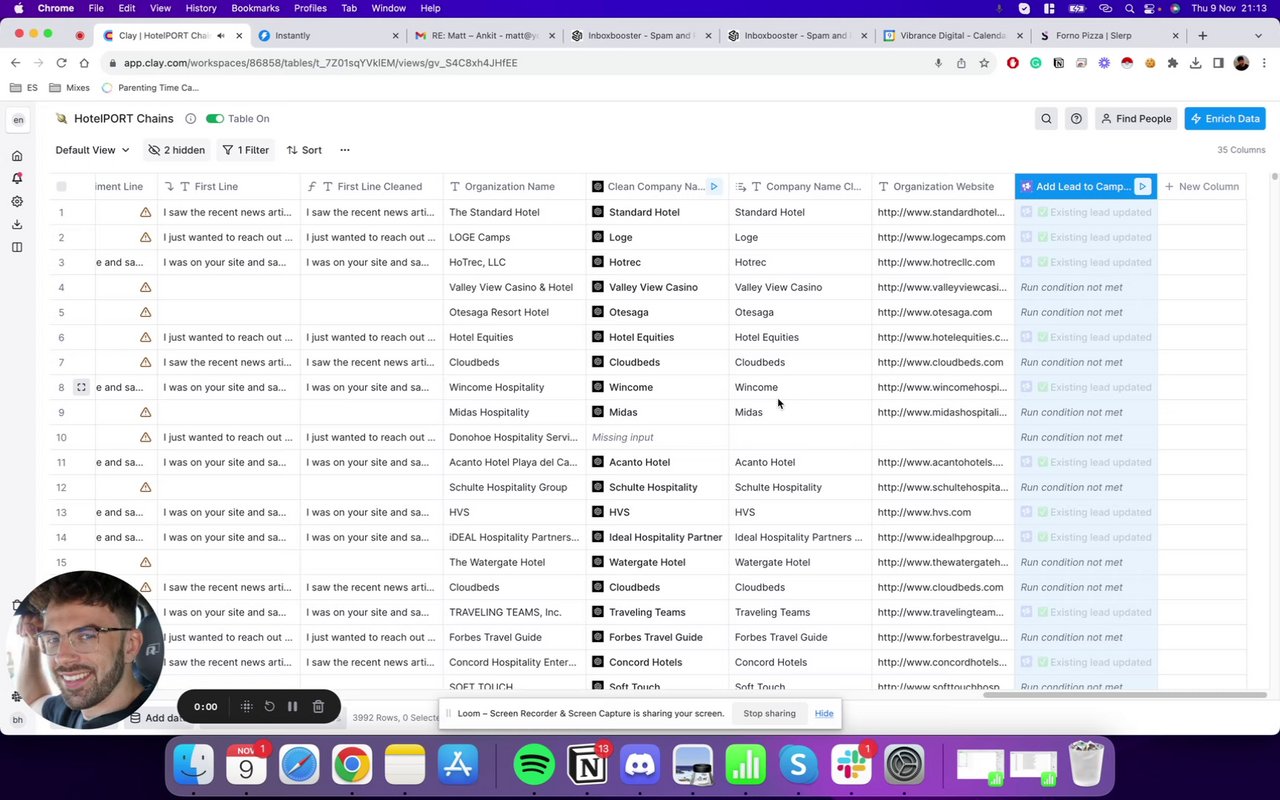The image size is (1280, 800).
Task: Switch to the Vibrance Digital Calendar tab
Action: point(952,35)
